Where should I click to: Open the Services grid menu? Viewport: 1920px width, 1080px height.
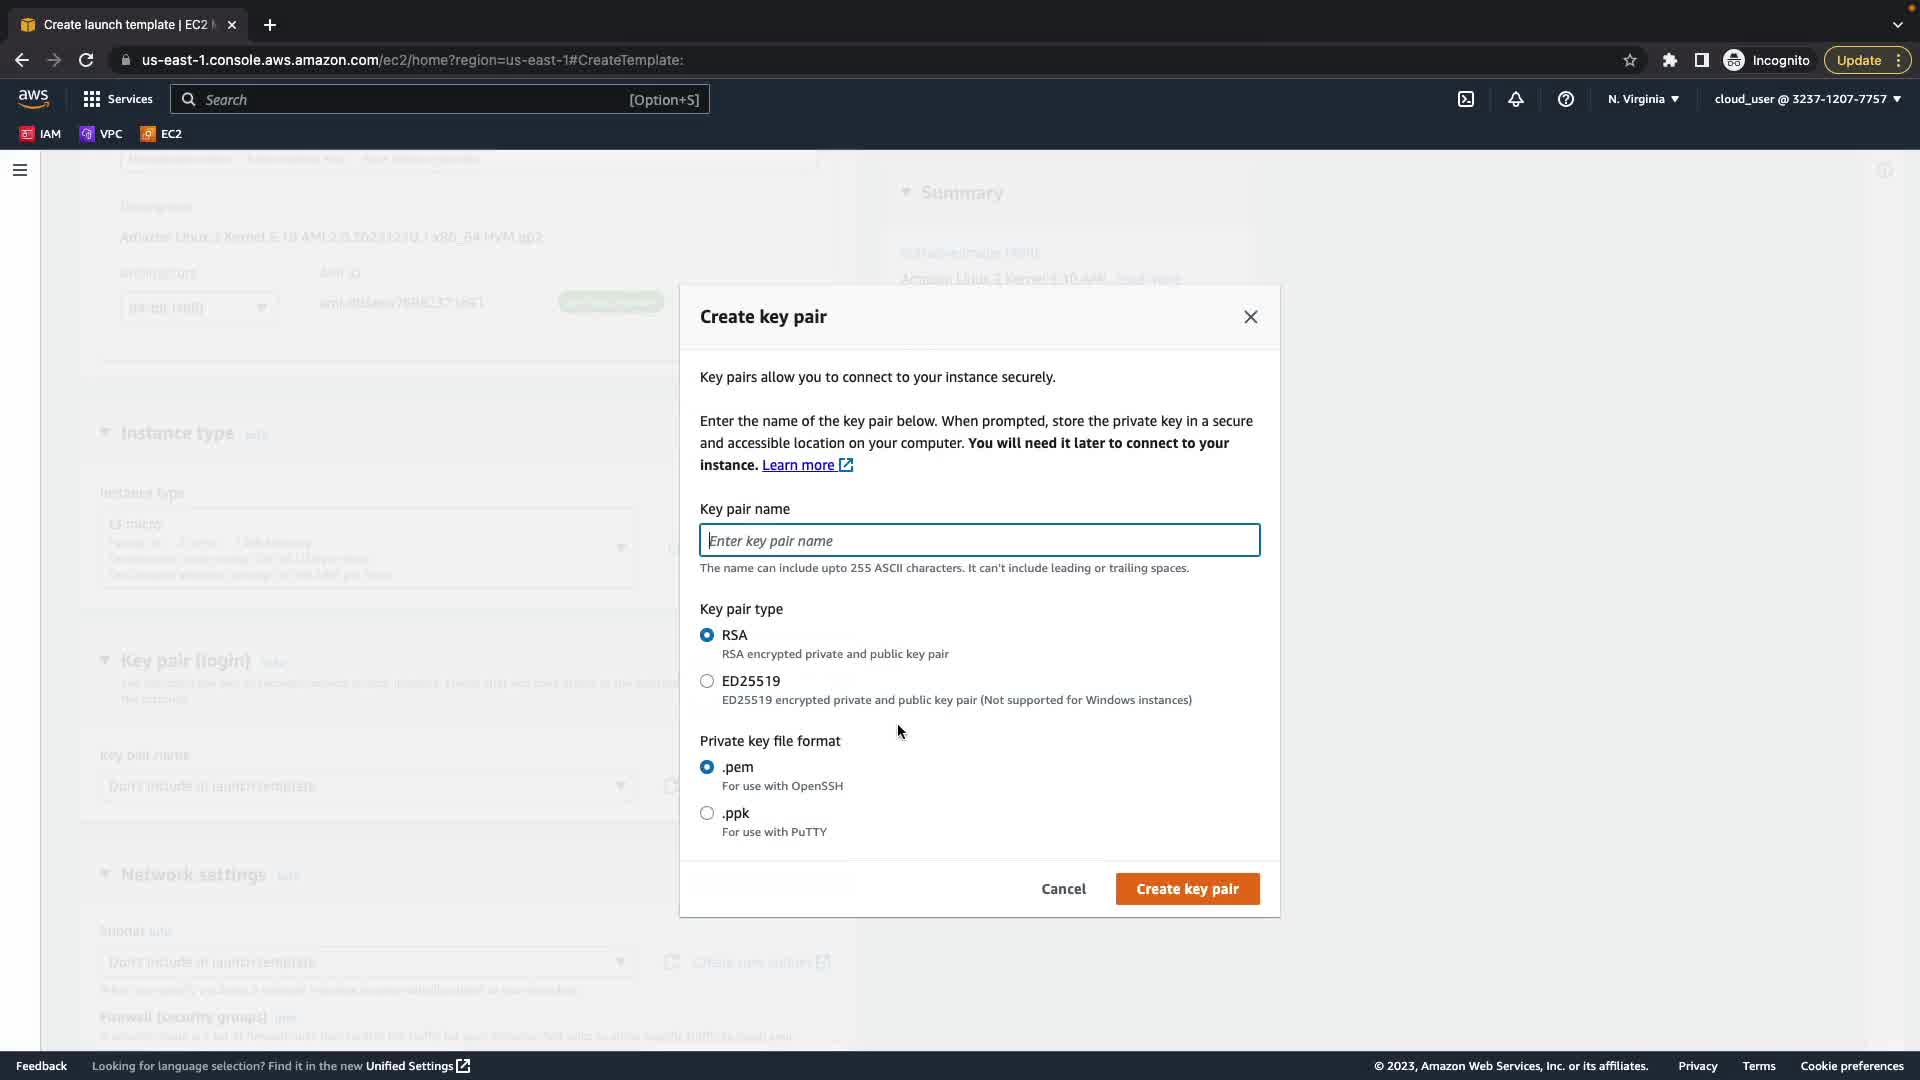click(118, 99)
